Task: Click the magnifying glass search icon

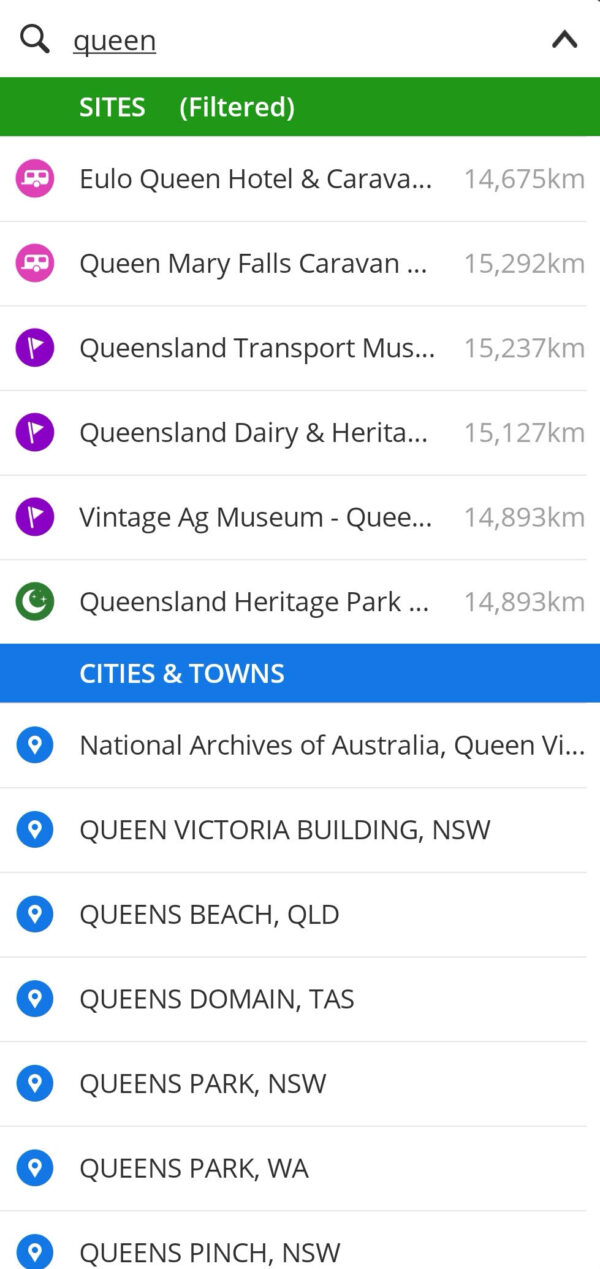Action: 34,38
